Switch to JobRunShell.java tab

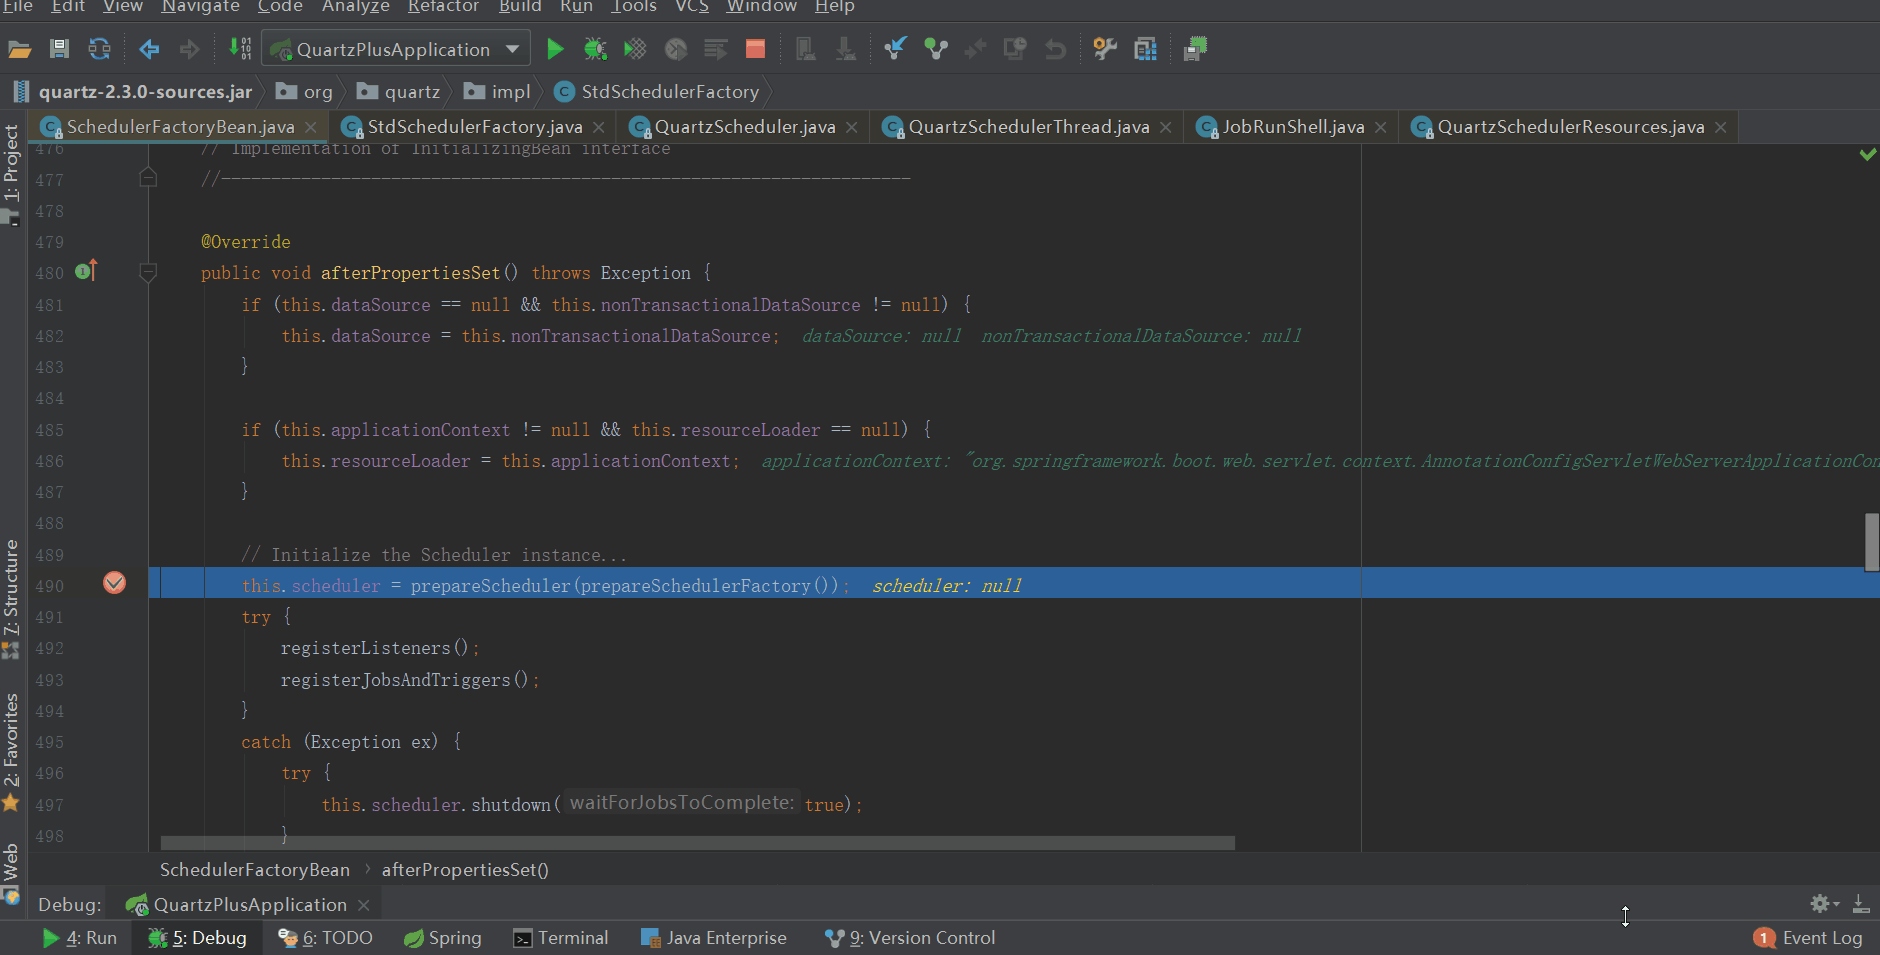1293,127
